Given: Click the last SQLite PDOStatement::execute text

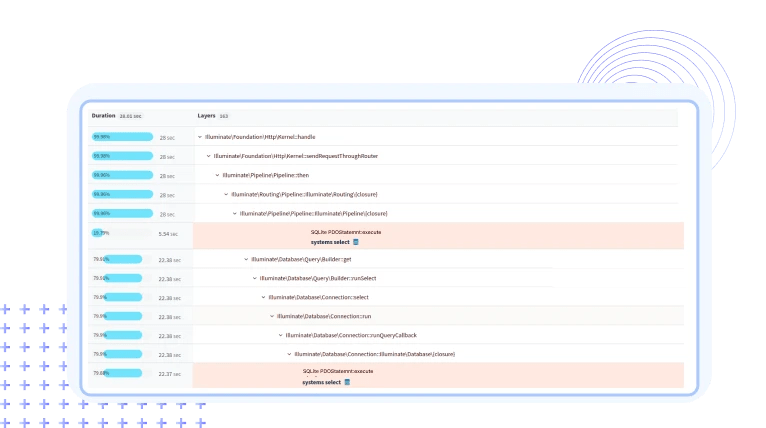Looking at the screenshot, I should coord(338,371).
